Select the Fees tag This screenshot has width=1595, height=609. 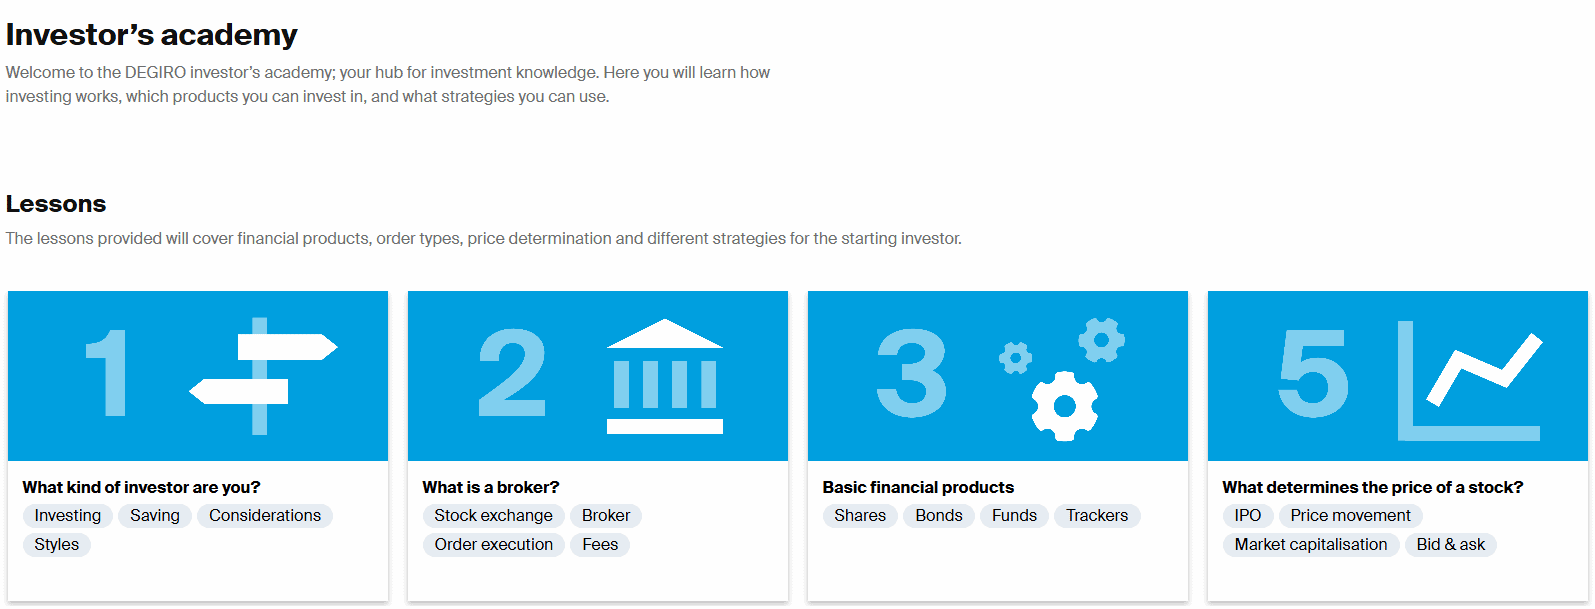point(600,545)
